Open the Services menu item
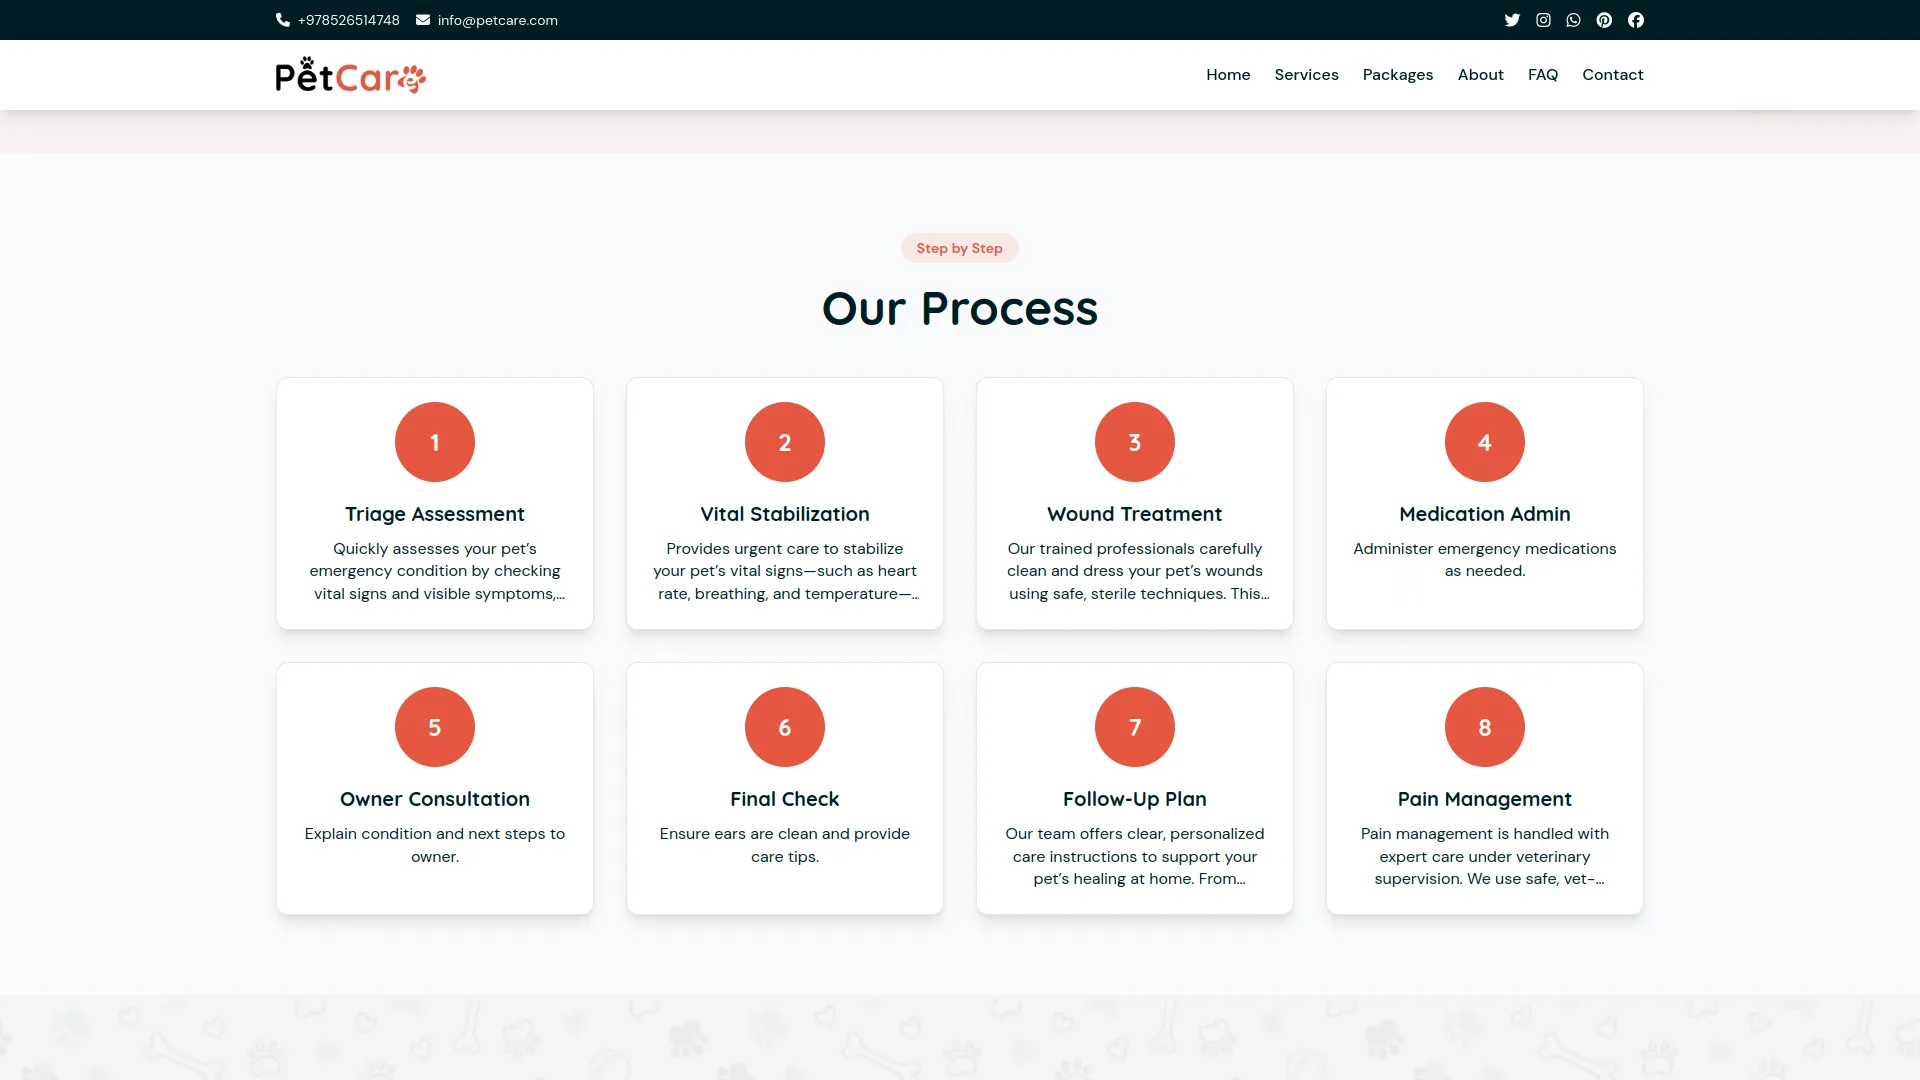Screen dimensions: 1920x1080 pos(1306,75)
